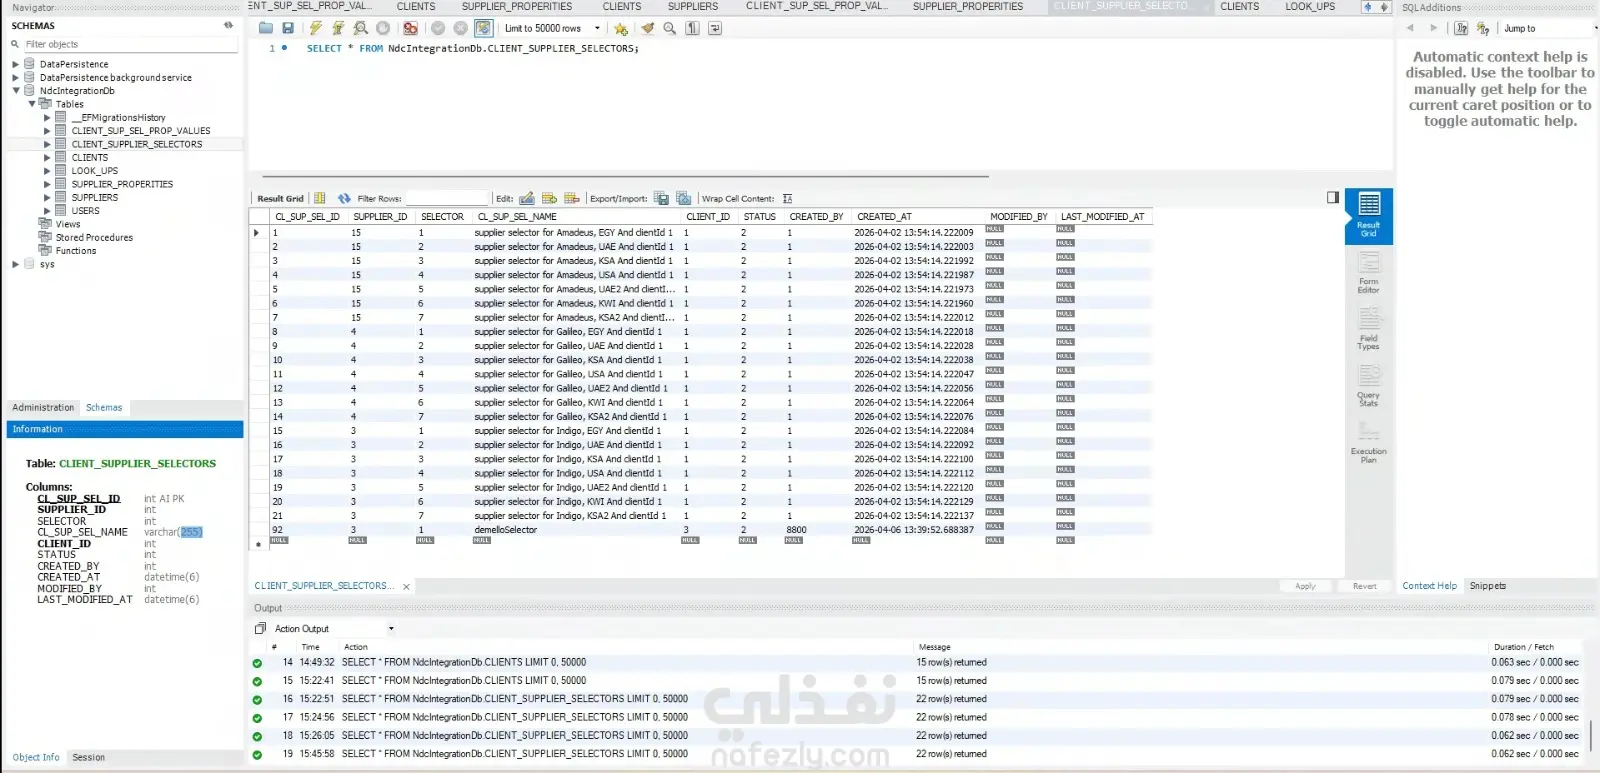Toggle invisible characters display
The image size is (1600, 773).
[x=692, y=28]
